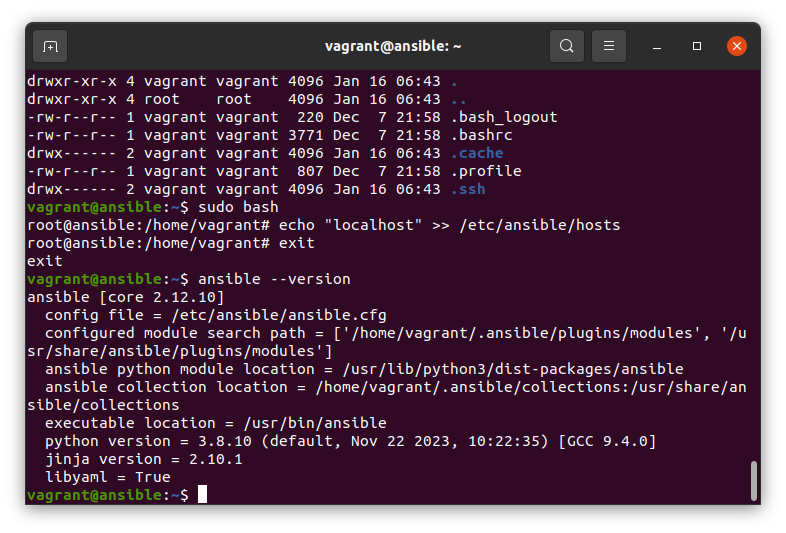Viewport: 786px width, 533px height.
Task: Click the /etc/ansible/ansible.cfg config path
Action: [279, 315]
